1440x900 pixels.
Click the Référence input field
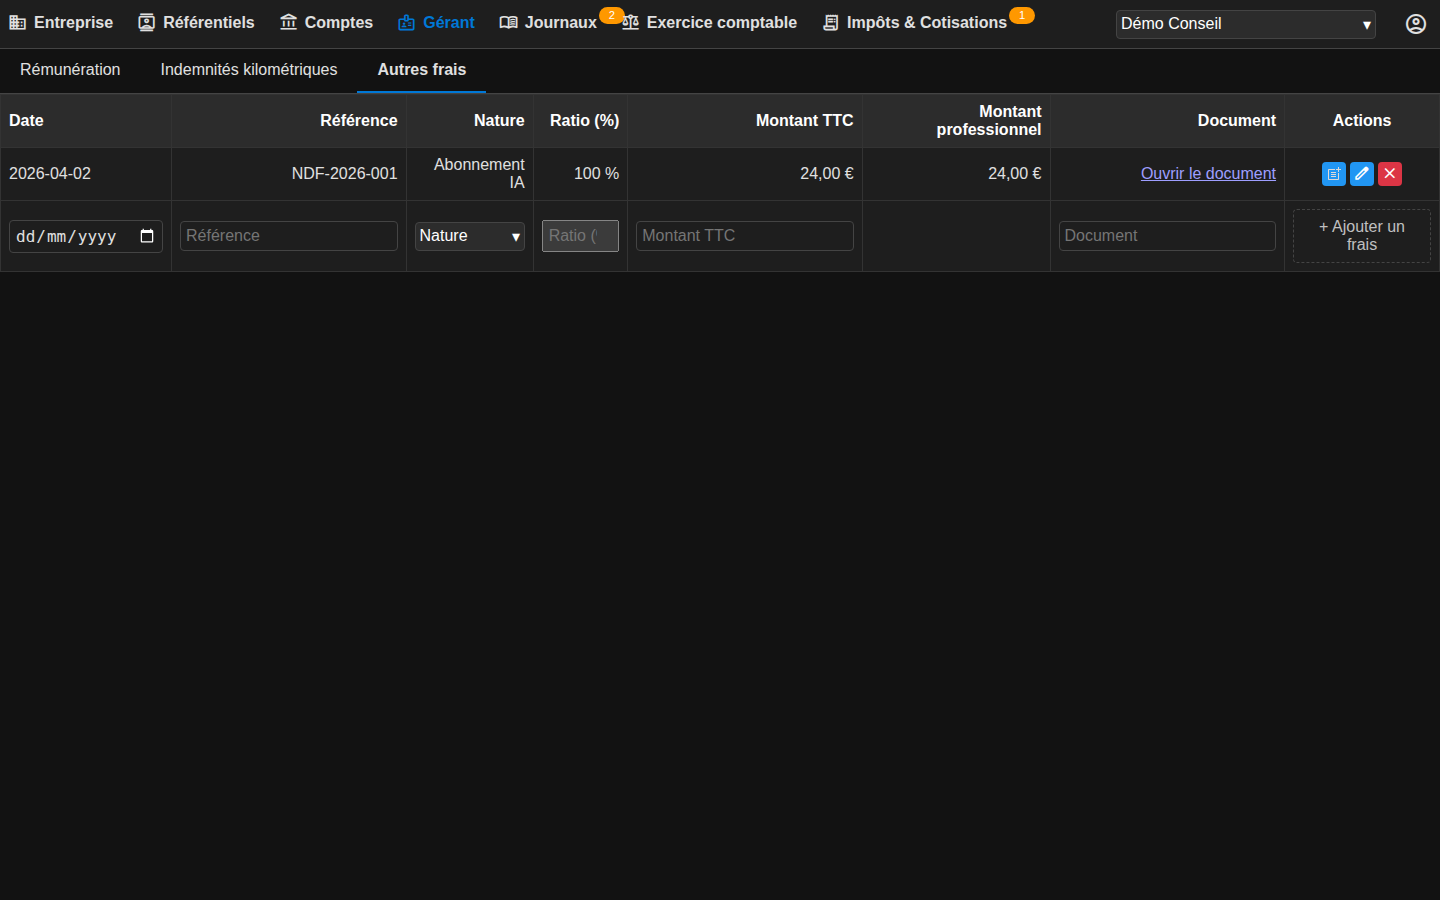pos(289,236)
